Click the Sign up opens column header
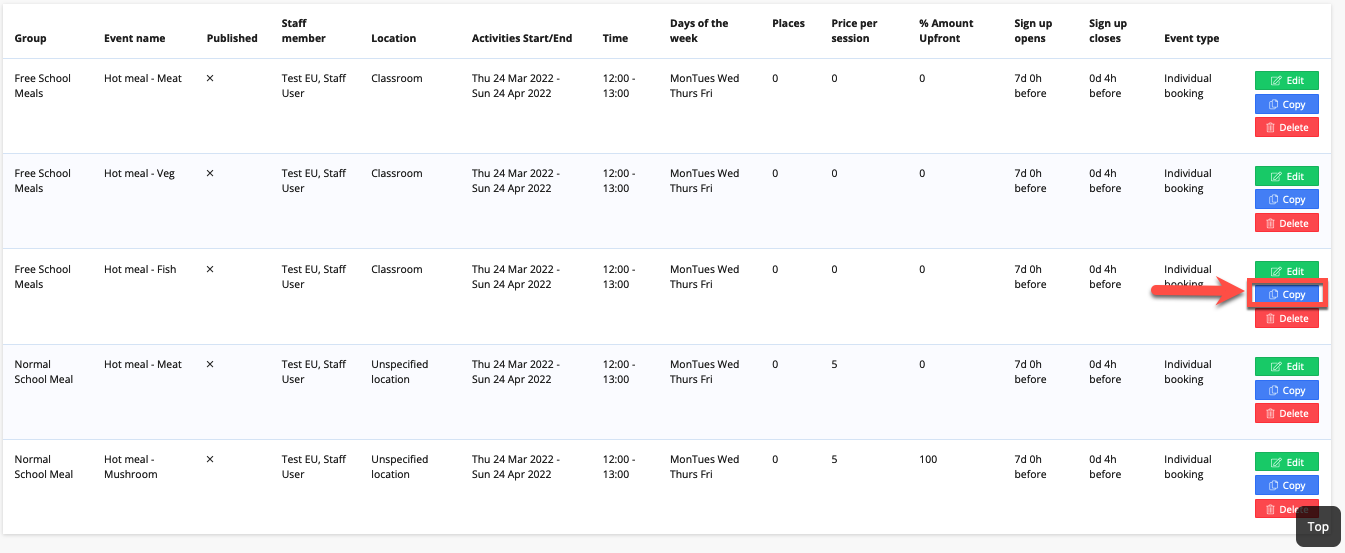1345x553 pixels. 1033,31
